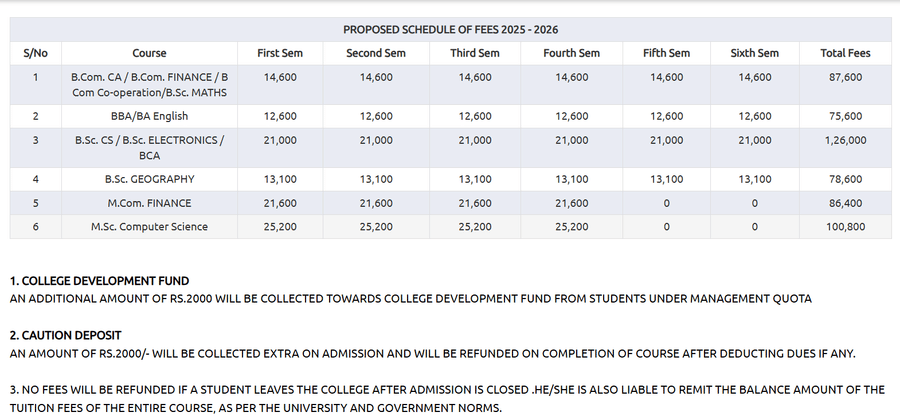
Task: Click the 'M.Sc. Computer Science' course cell
Action: pyautogui.click(x=149, y=227)
